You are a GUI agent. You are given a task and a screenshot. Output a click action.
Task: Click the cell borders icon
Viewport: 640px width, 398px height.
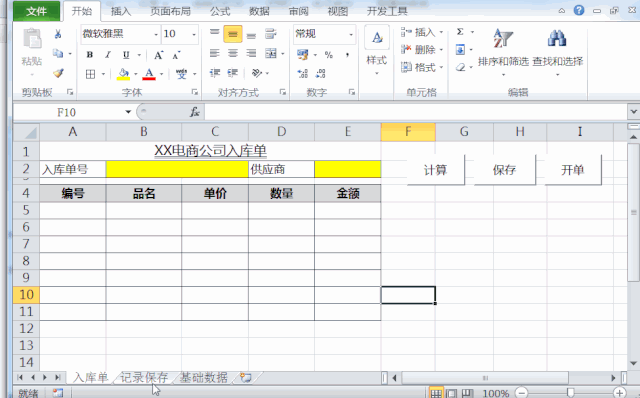[91, 73]
